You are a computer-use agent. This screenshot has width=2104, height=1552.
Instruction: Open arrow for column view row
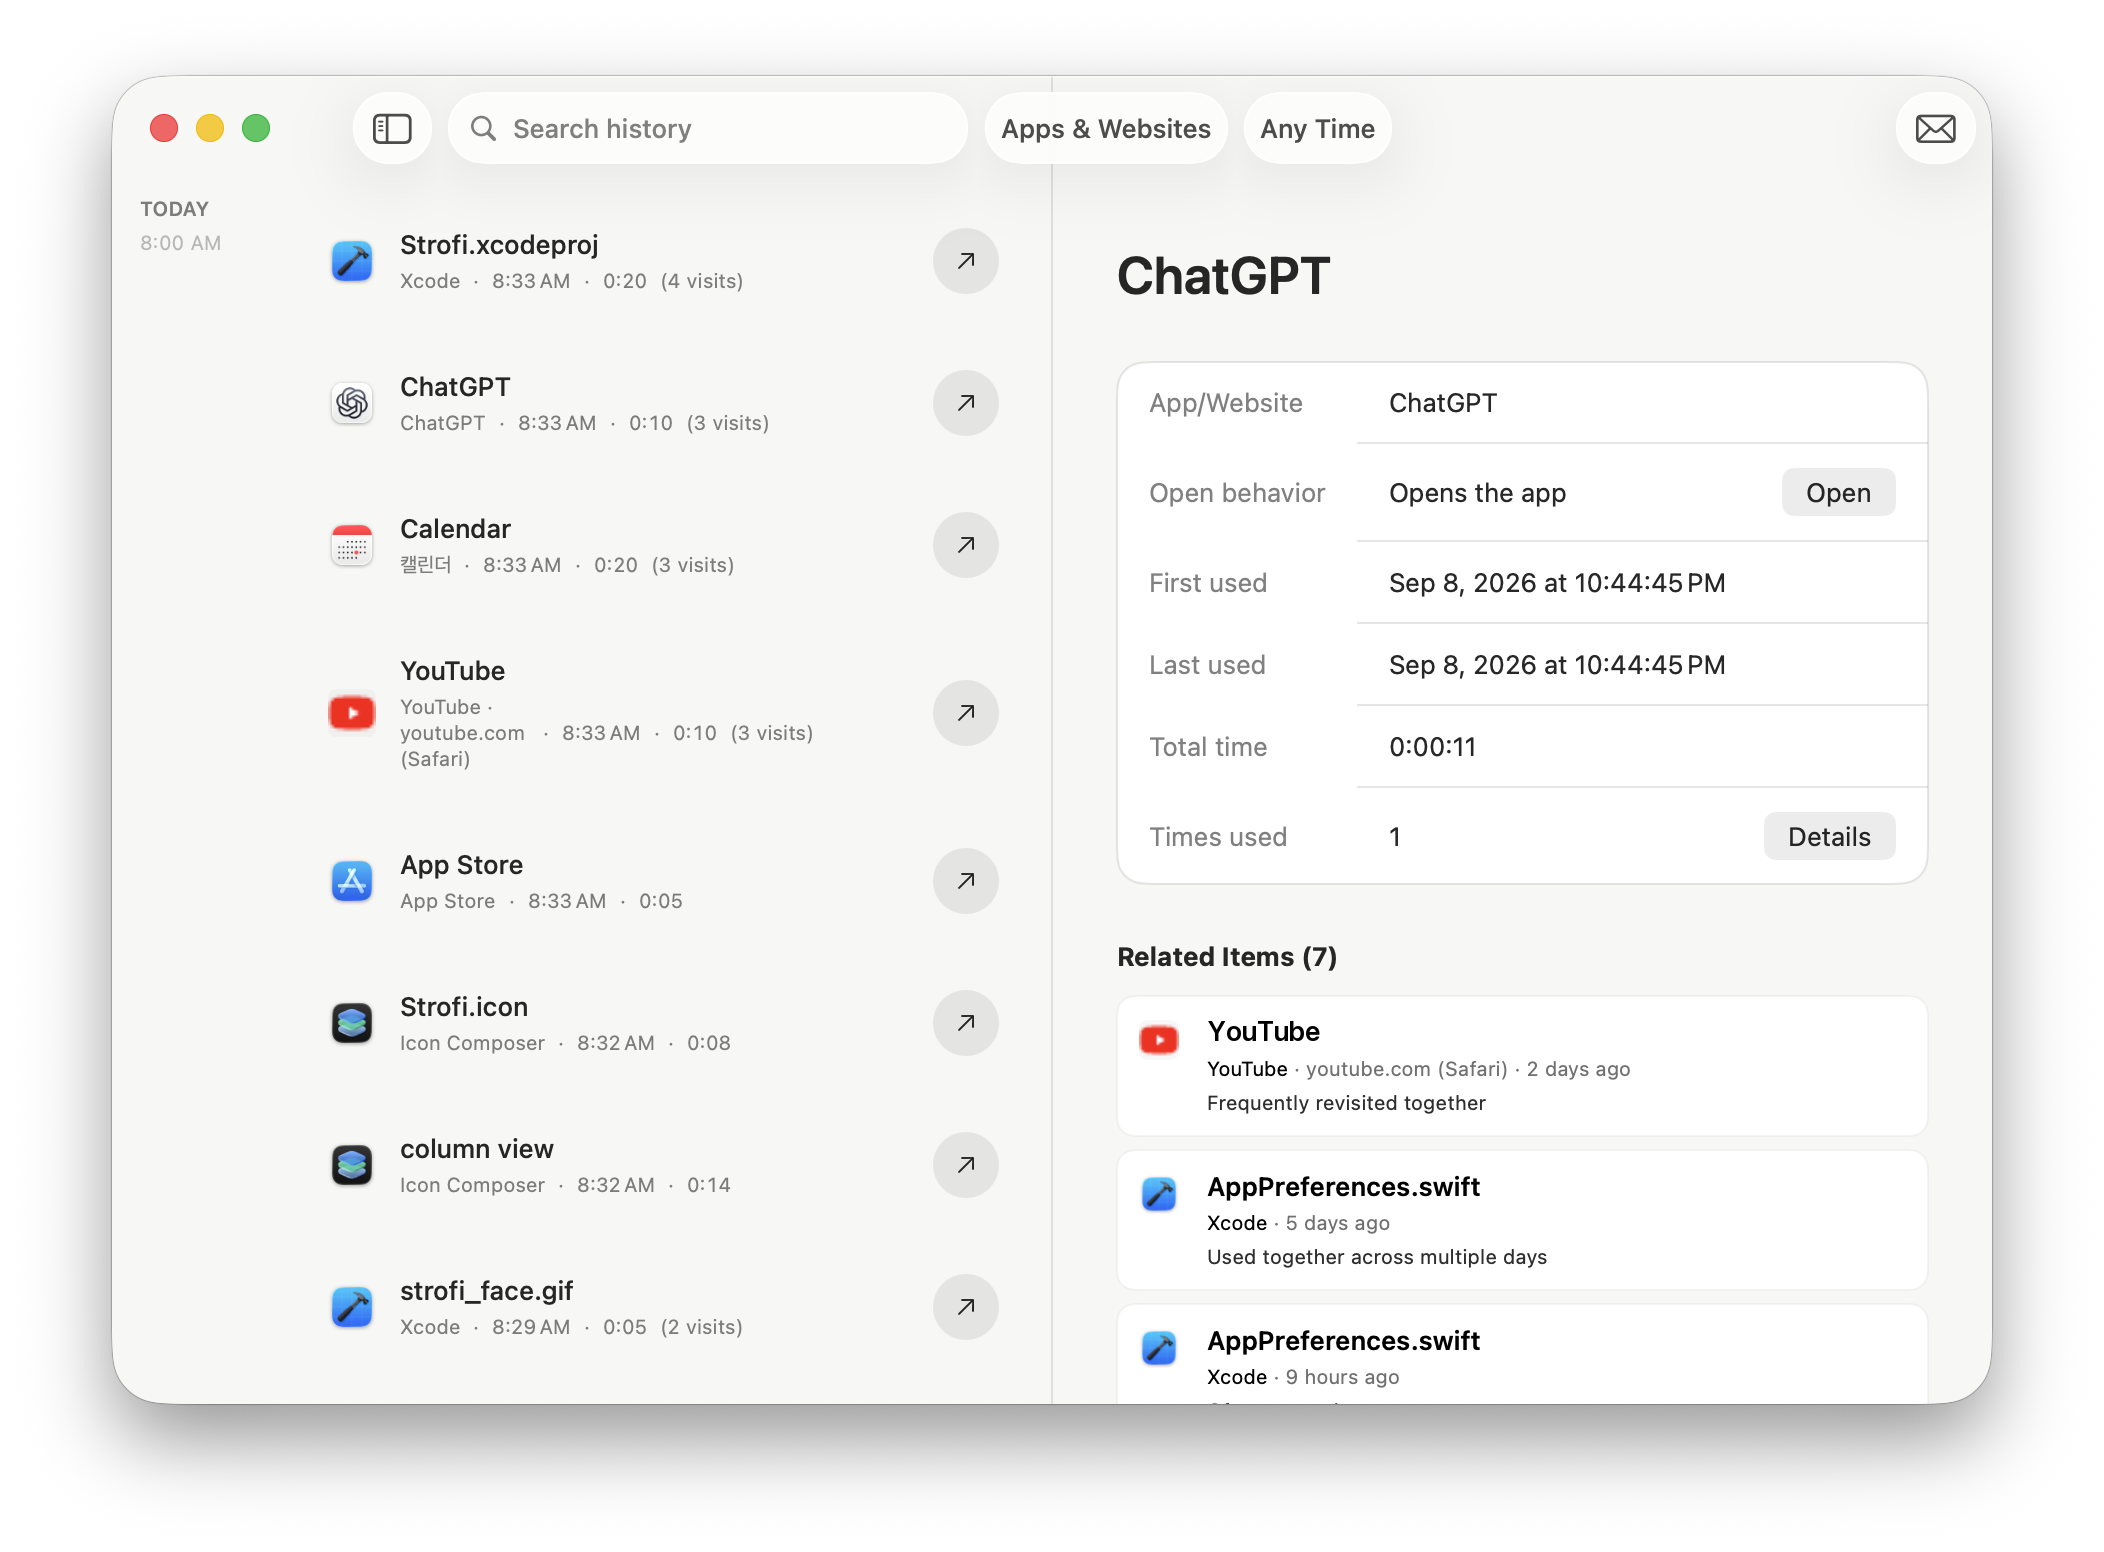tap(965, 1165)
